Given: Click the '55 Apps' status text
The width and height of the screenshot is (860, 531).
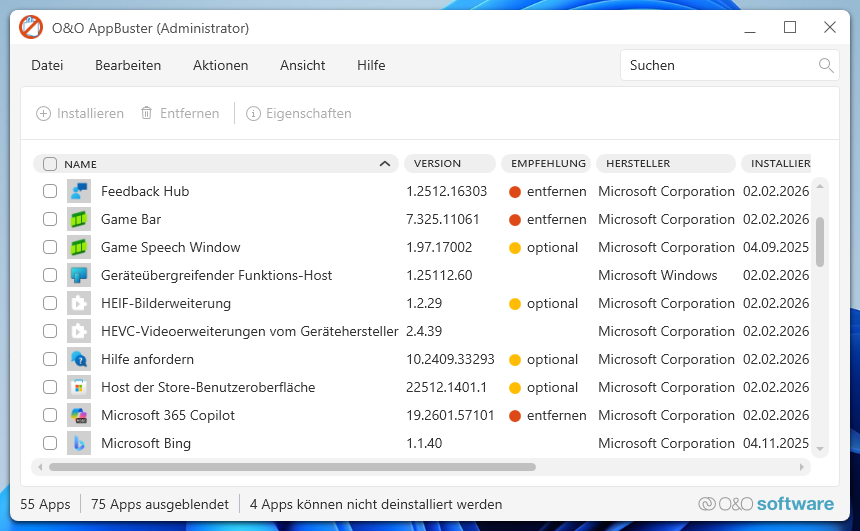Looking at the screenshot, I should coord(46,504).
